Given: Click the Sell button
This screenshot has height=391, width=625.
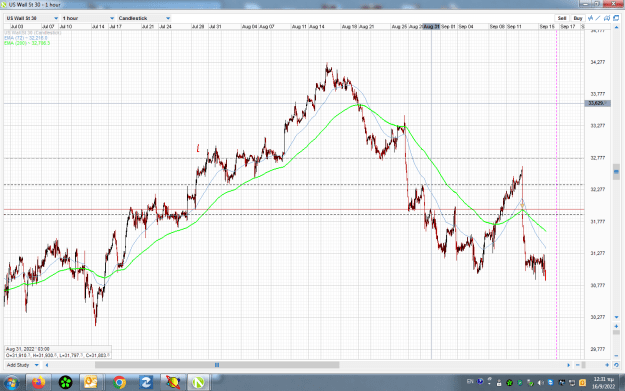Looking at the screenshot, I should 562,18.
